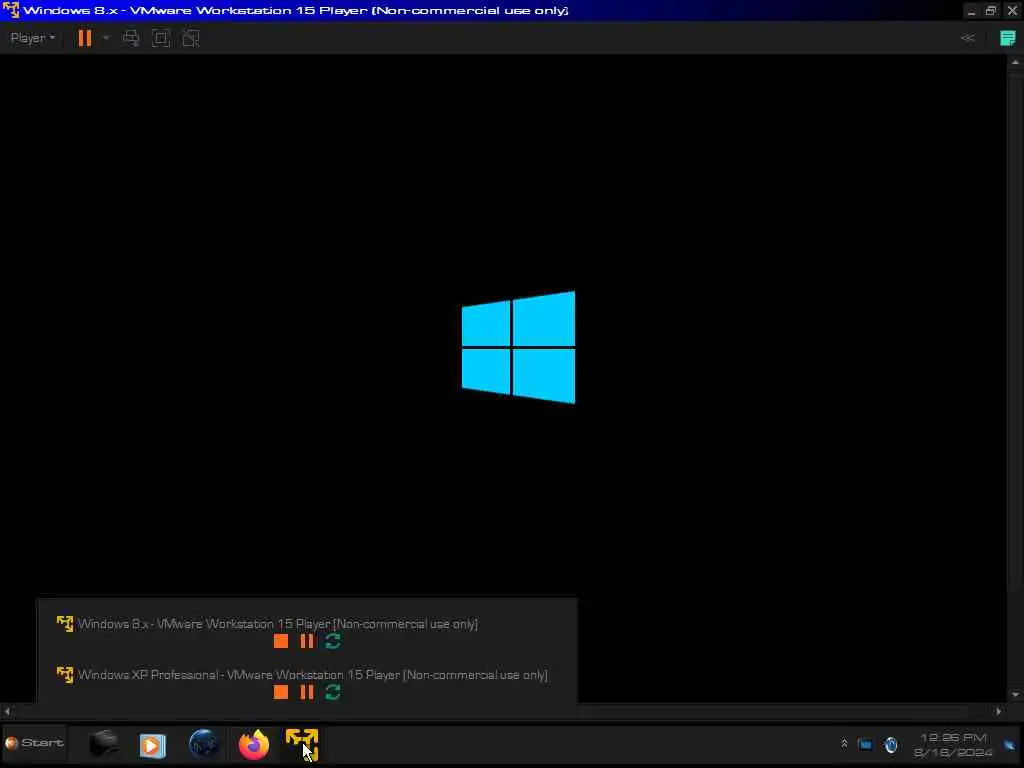Open the blue tray network icon
1024x768 pixels.
[x=865, y=744]
